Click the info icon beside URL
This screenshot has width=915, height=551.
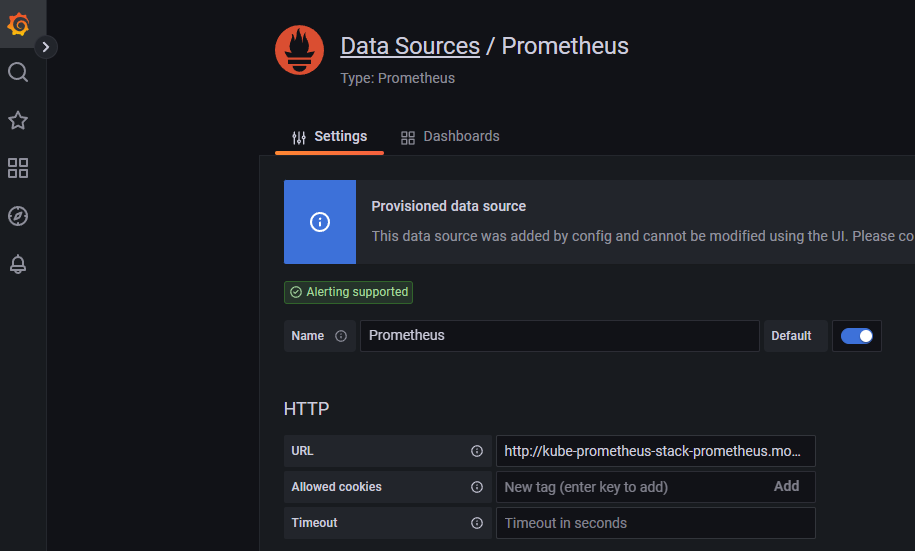click(x=477, y=451)
